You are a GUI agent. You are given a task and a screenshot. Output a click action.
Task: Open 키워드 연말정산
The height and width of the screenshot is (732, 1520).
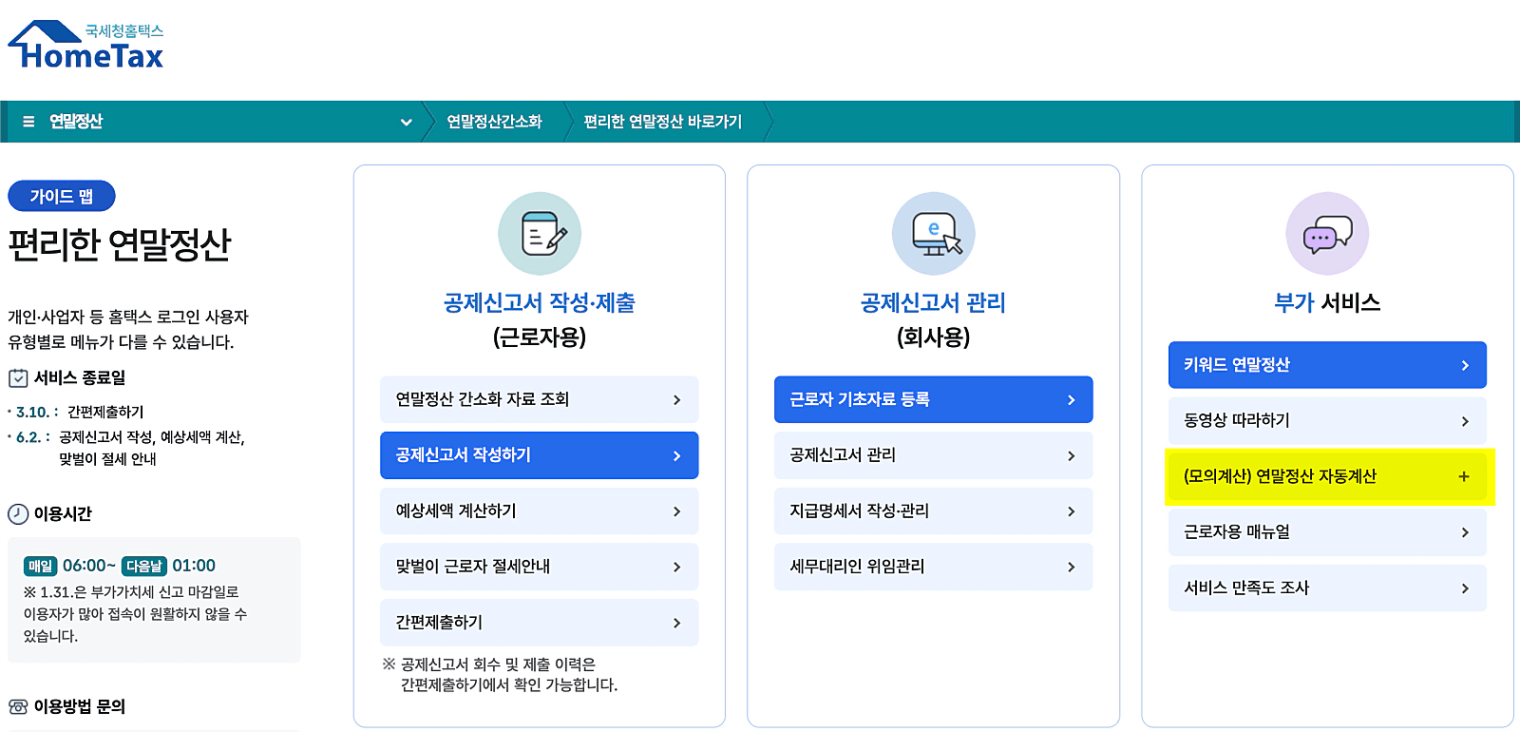click(x=1327, y=365)
